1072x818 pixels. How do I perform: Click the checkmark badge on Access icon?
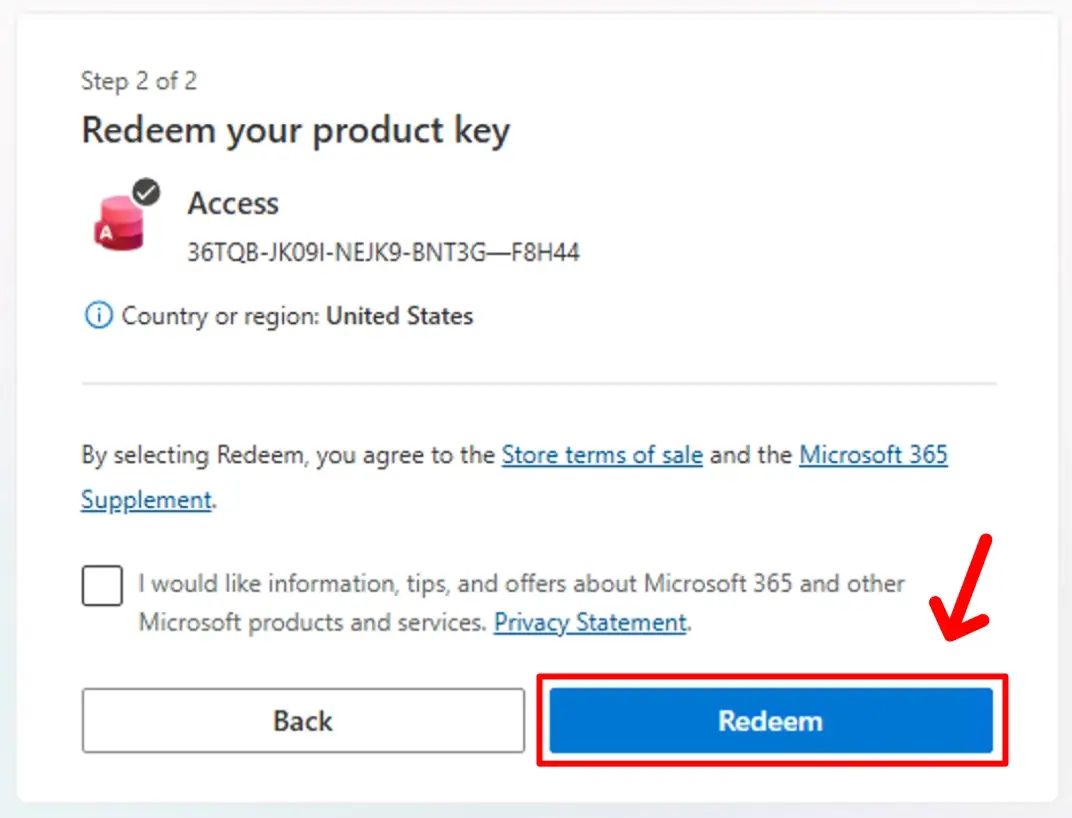click(x=146, y=192)
